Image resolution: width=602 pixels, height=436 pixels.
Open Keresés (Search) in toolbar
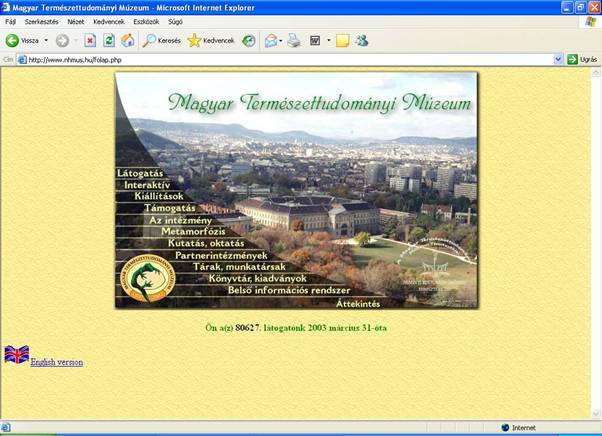[161, 41]
